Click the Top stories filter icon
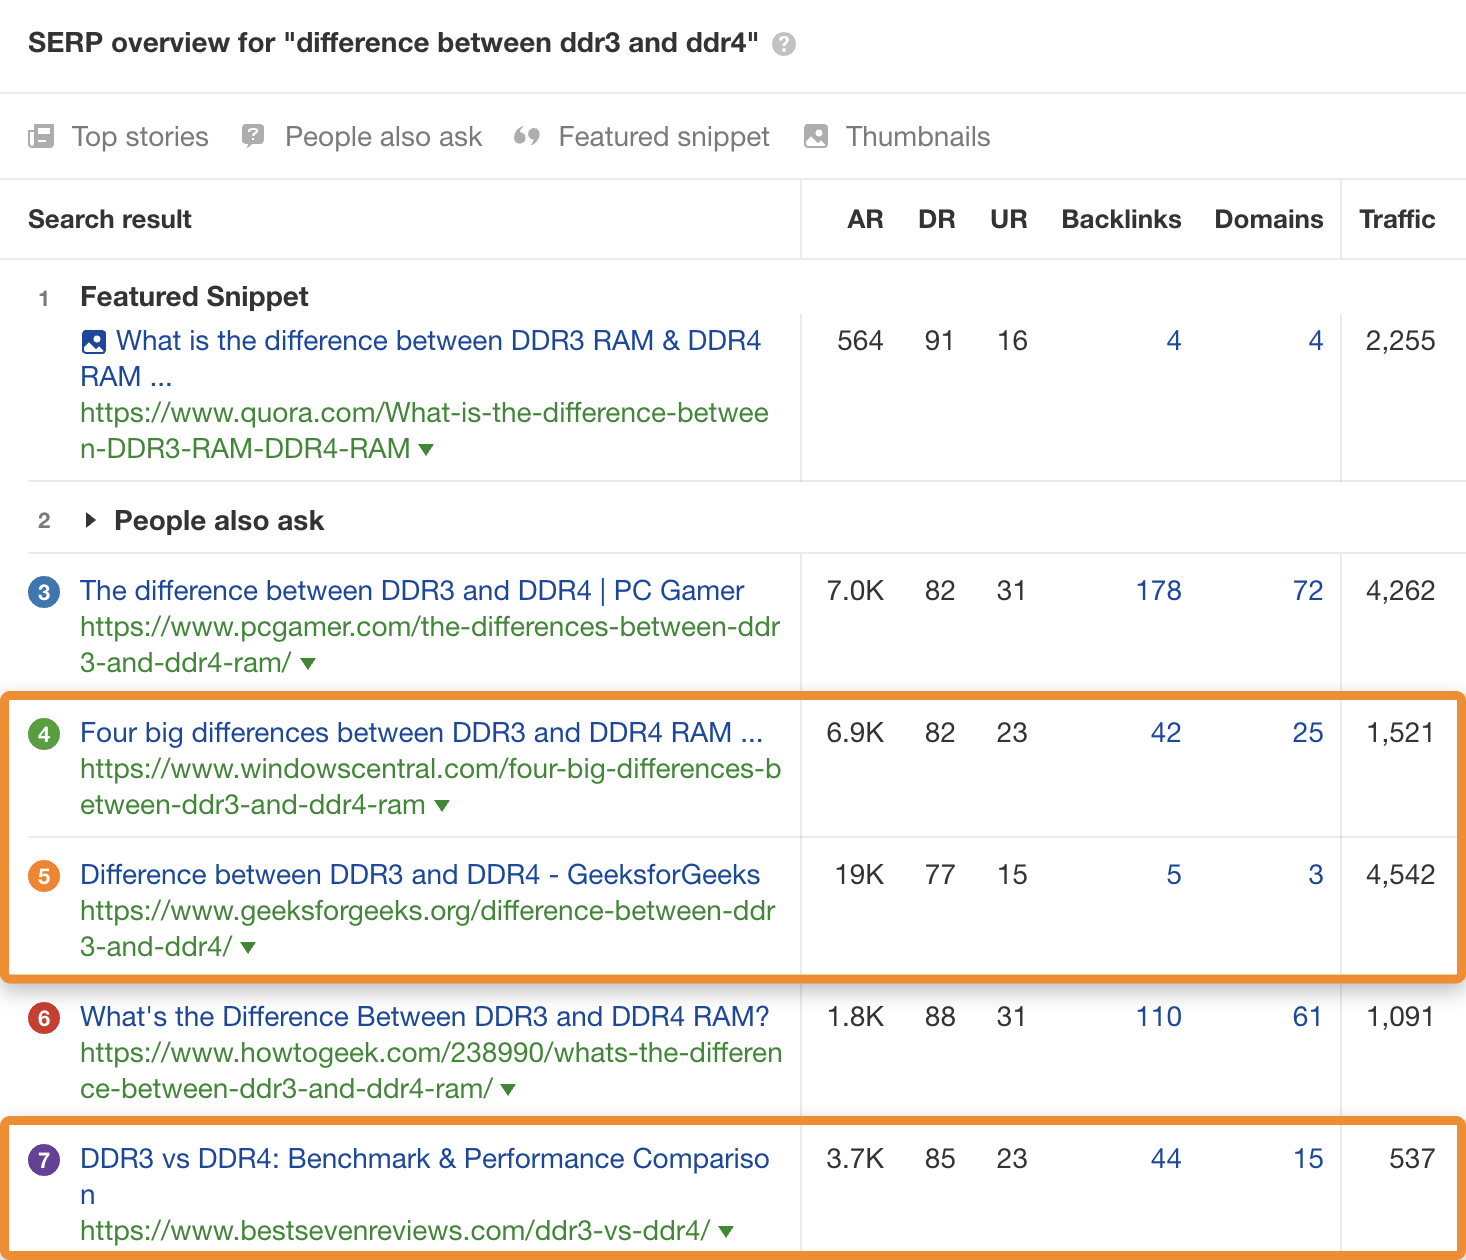1466x1260 pixels. 41,136
